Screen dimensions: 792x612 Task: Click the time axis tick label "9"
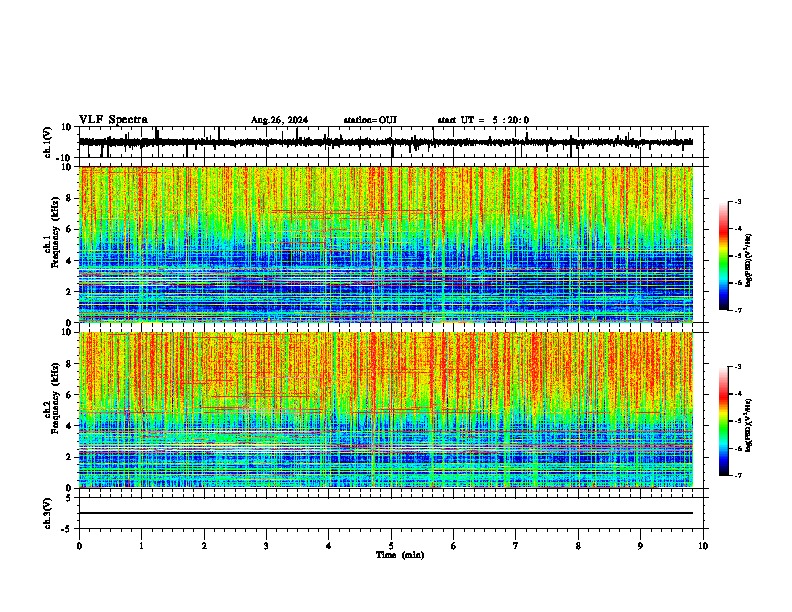tap(640, 546)
